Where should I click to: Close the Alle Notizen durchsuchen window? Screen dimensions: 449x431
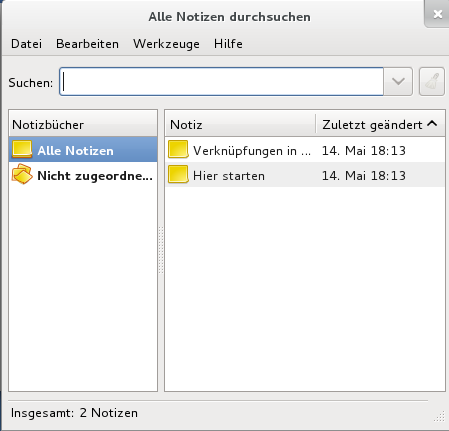pyautogui.click(x=437, y=14)
